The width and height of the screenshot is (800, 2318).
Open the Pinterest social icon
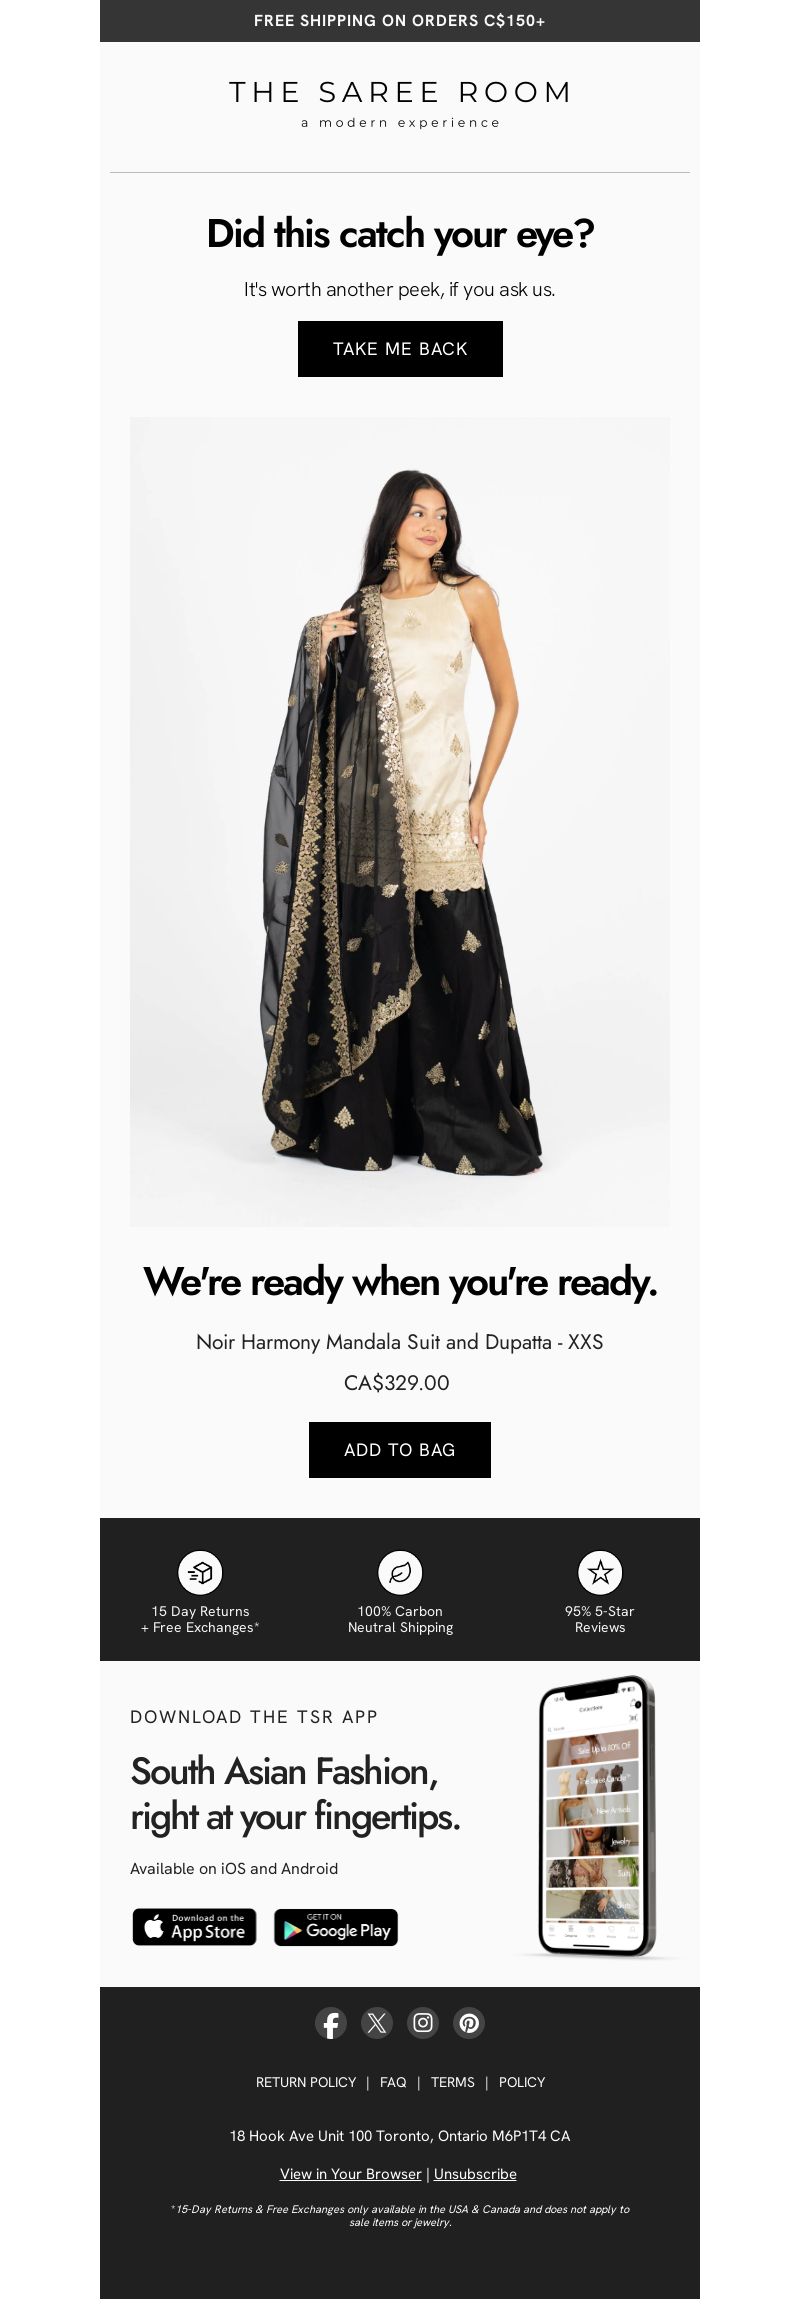click(x=469, y=2023)
